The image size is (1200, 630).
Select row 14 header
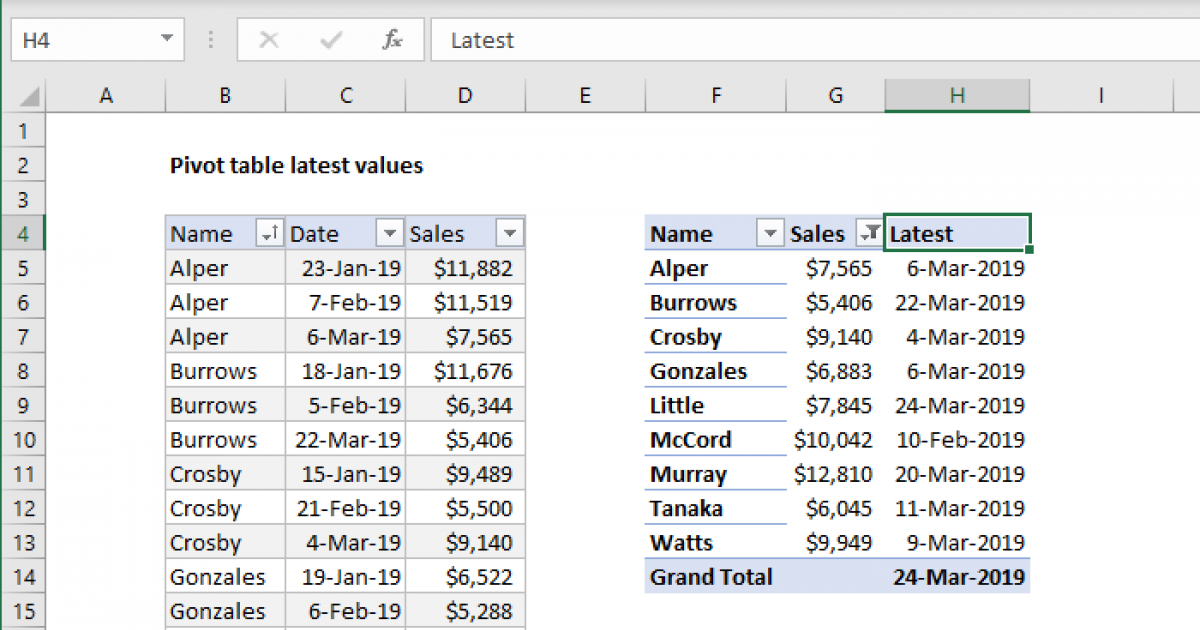tap(24, 577)
